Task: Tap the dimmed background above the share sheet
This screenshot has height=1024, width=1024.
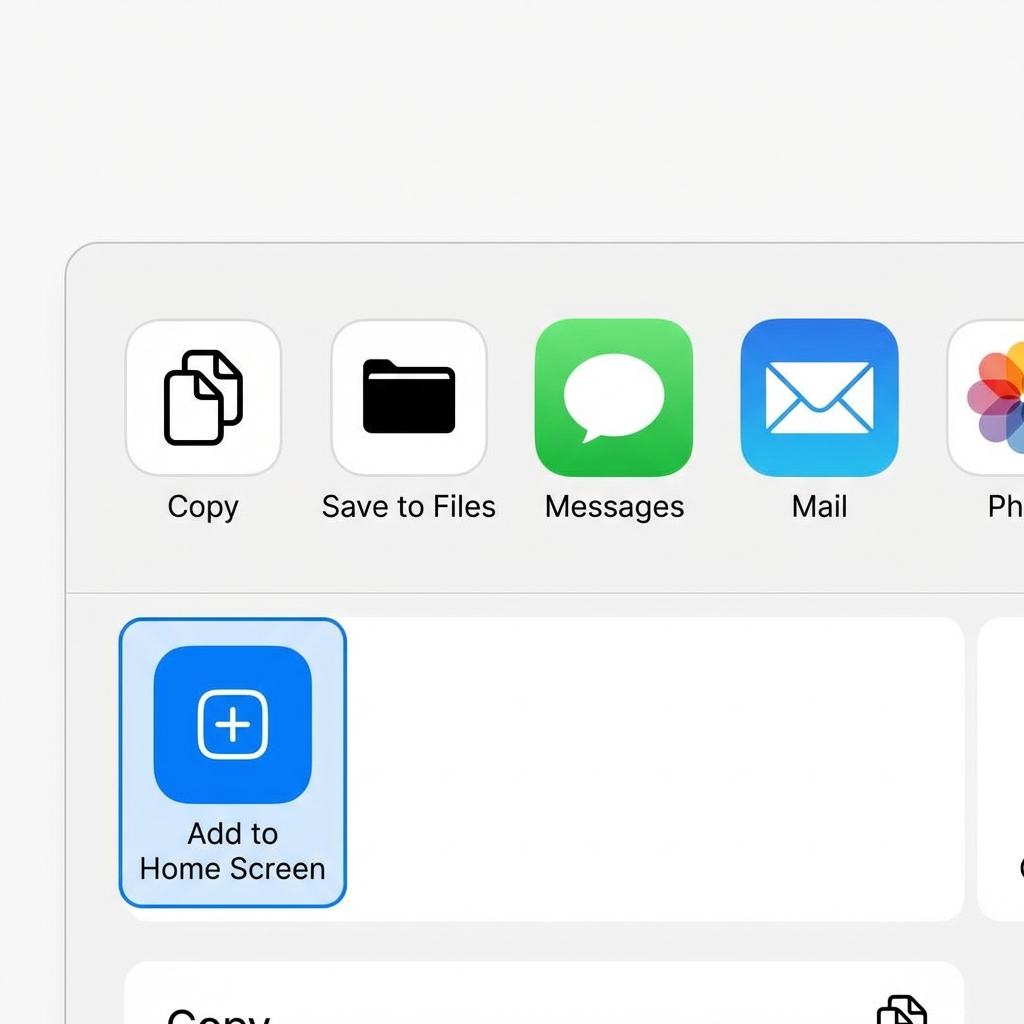Action: [512, 120]
